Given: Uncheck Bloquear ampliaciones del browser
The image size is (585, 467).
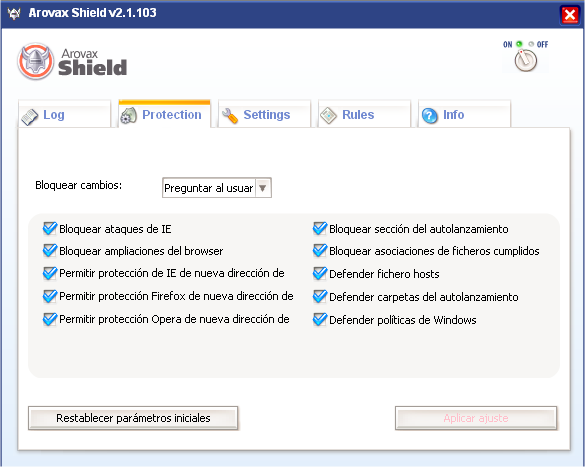Looking at the screenshot, I should point(50,251).
